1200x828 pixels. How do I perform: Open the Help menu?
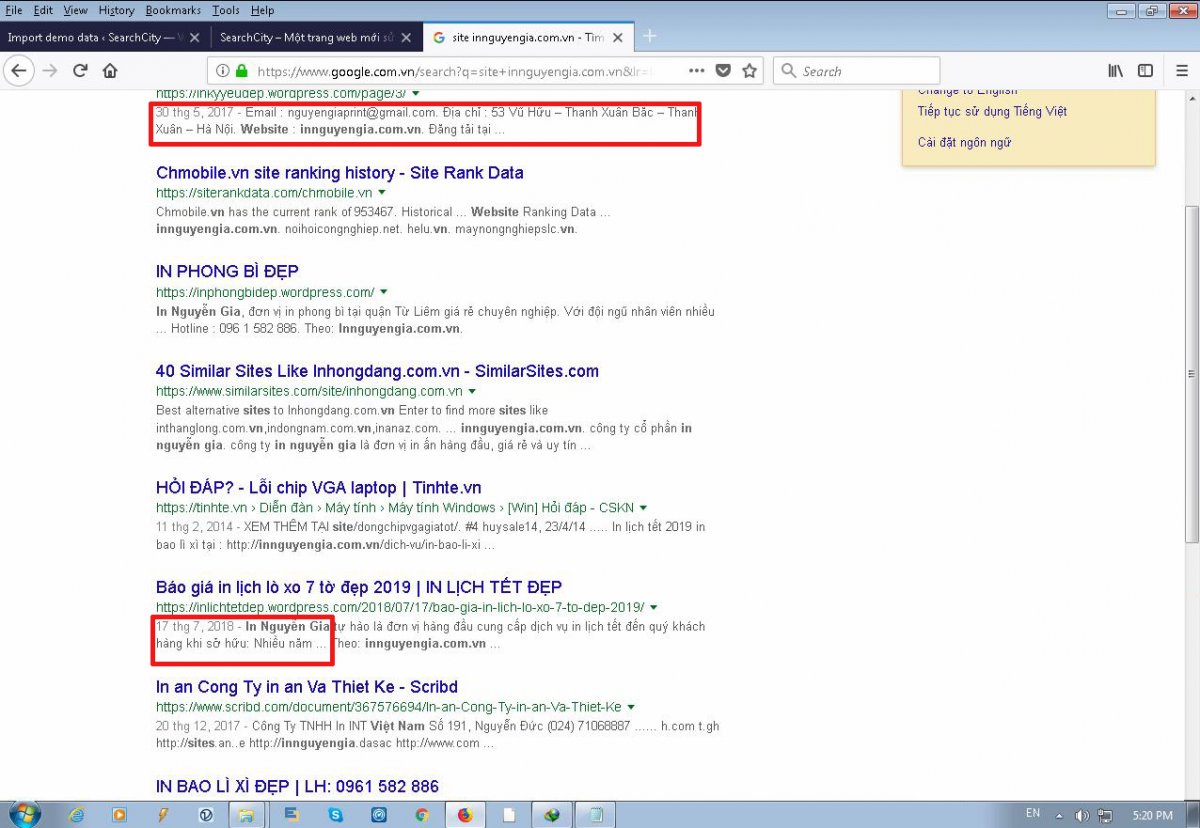tap(262, 10)
